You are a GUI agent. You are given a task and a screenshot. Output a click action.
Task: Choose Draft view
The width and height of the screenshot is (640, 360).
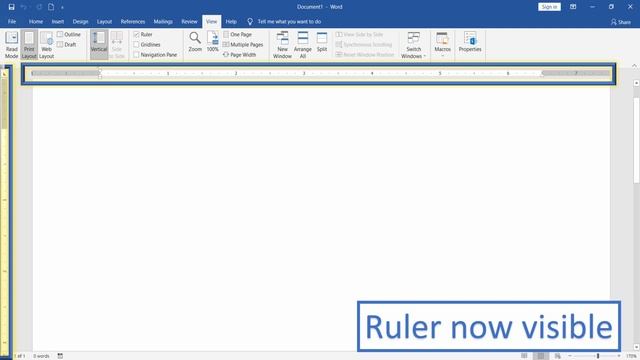point(67,44)
